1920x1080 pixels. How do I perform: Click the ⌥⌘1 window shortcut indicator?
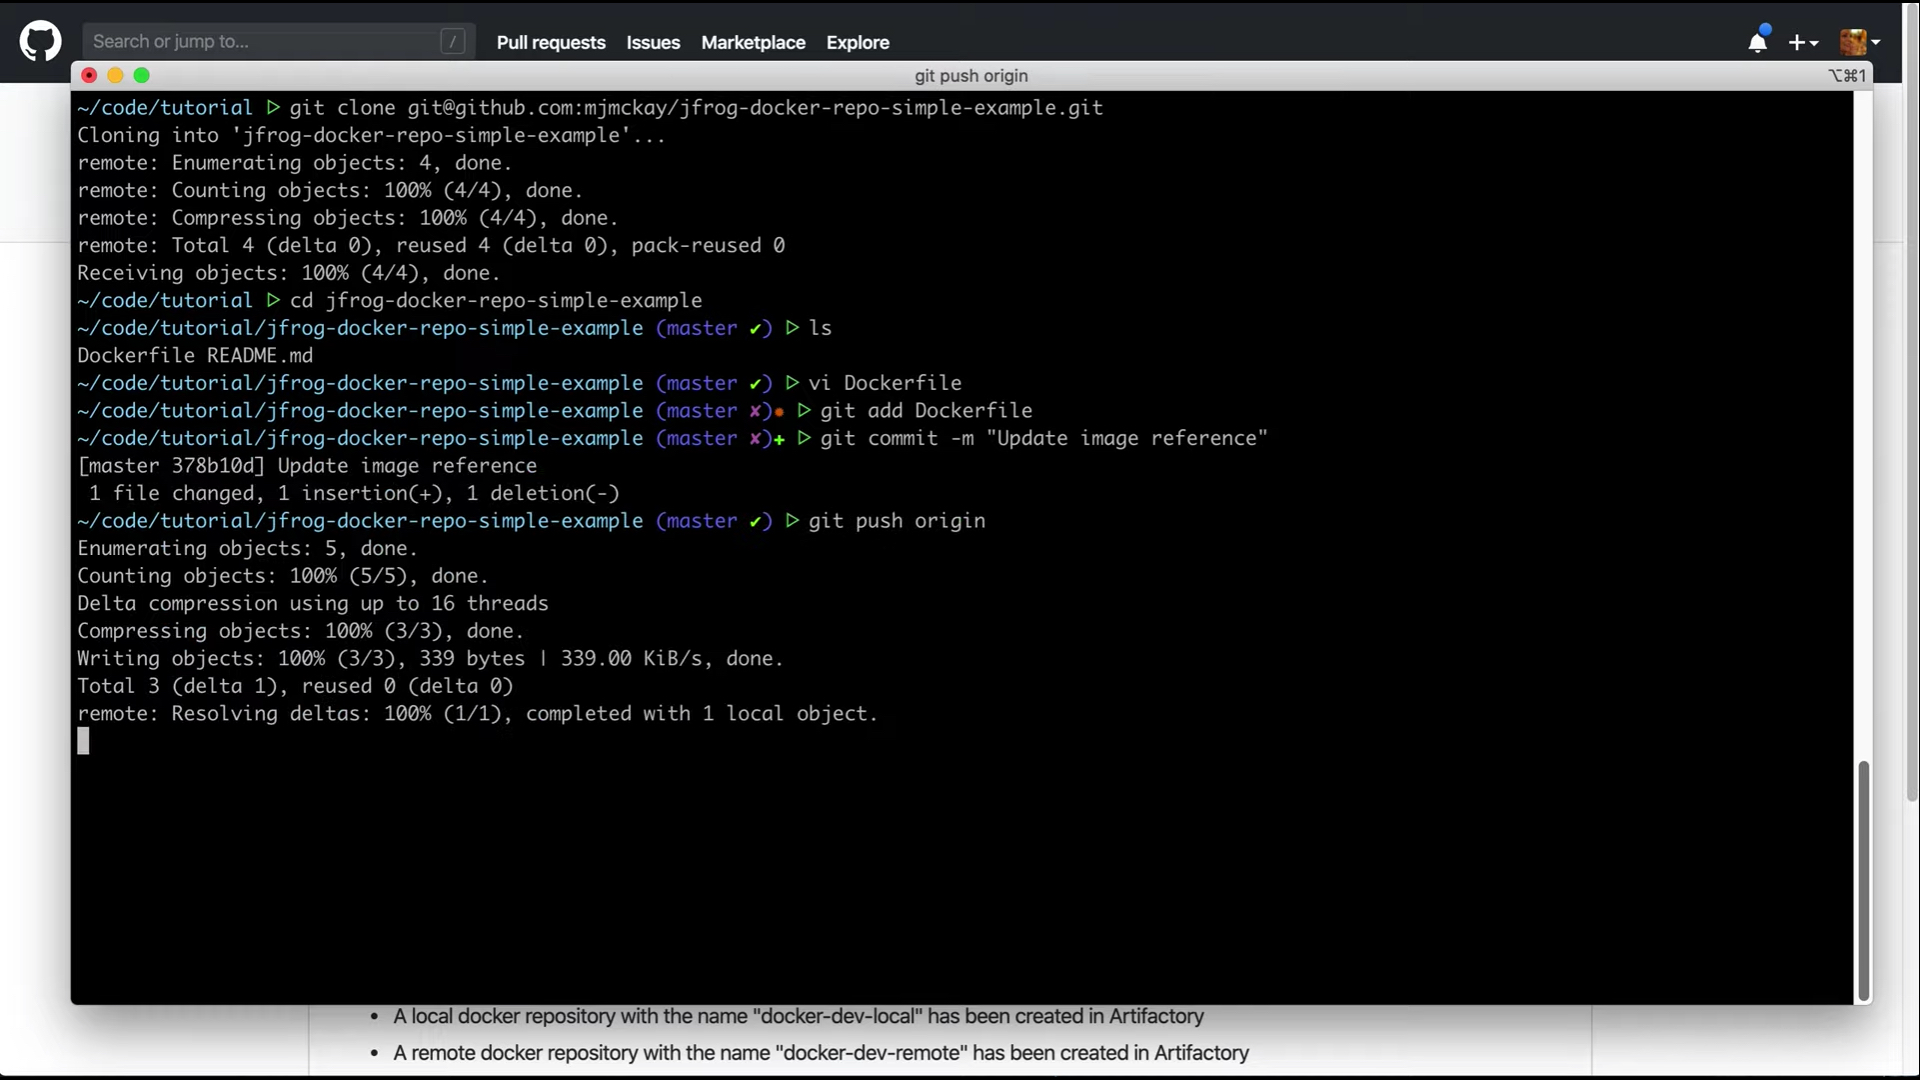point(1846,76)
